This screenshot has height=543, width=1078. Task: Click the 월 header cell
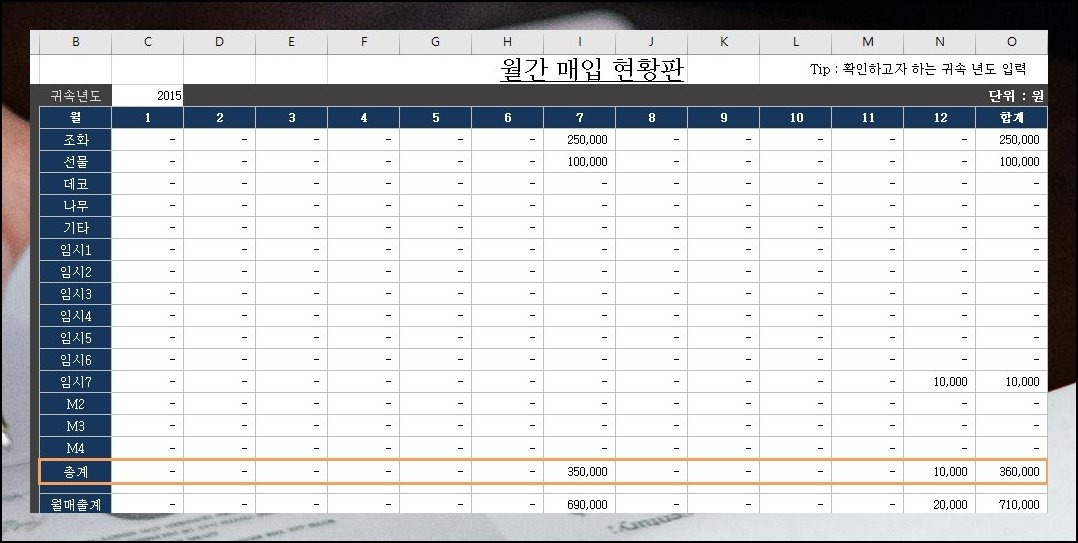(x=76, y=118)
